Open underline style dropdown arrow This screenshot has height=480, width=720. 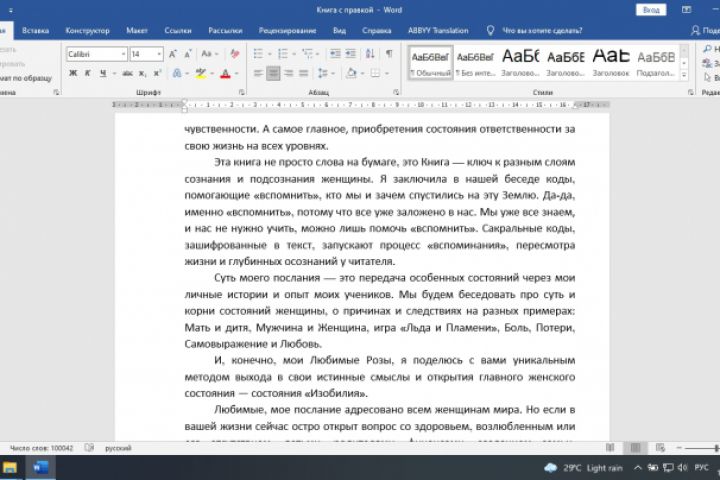point(114,73)
